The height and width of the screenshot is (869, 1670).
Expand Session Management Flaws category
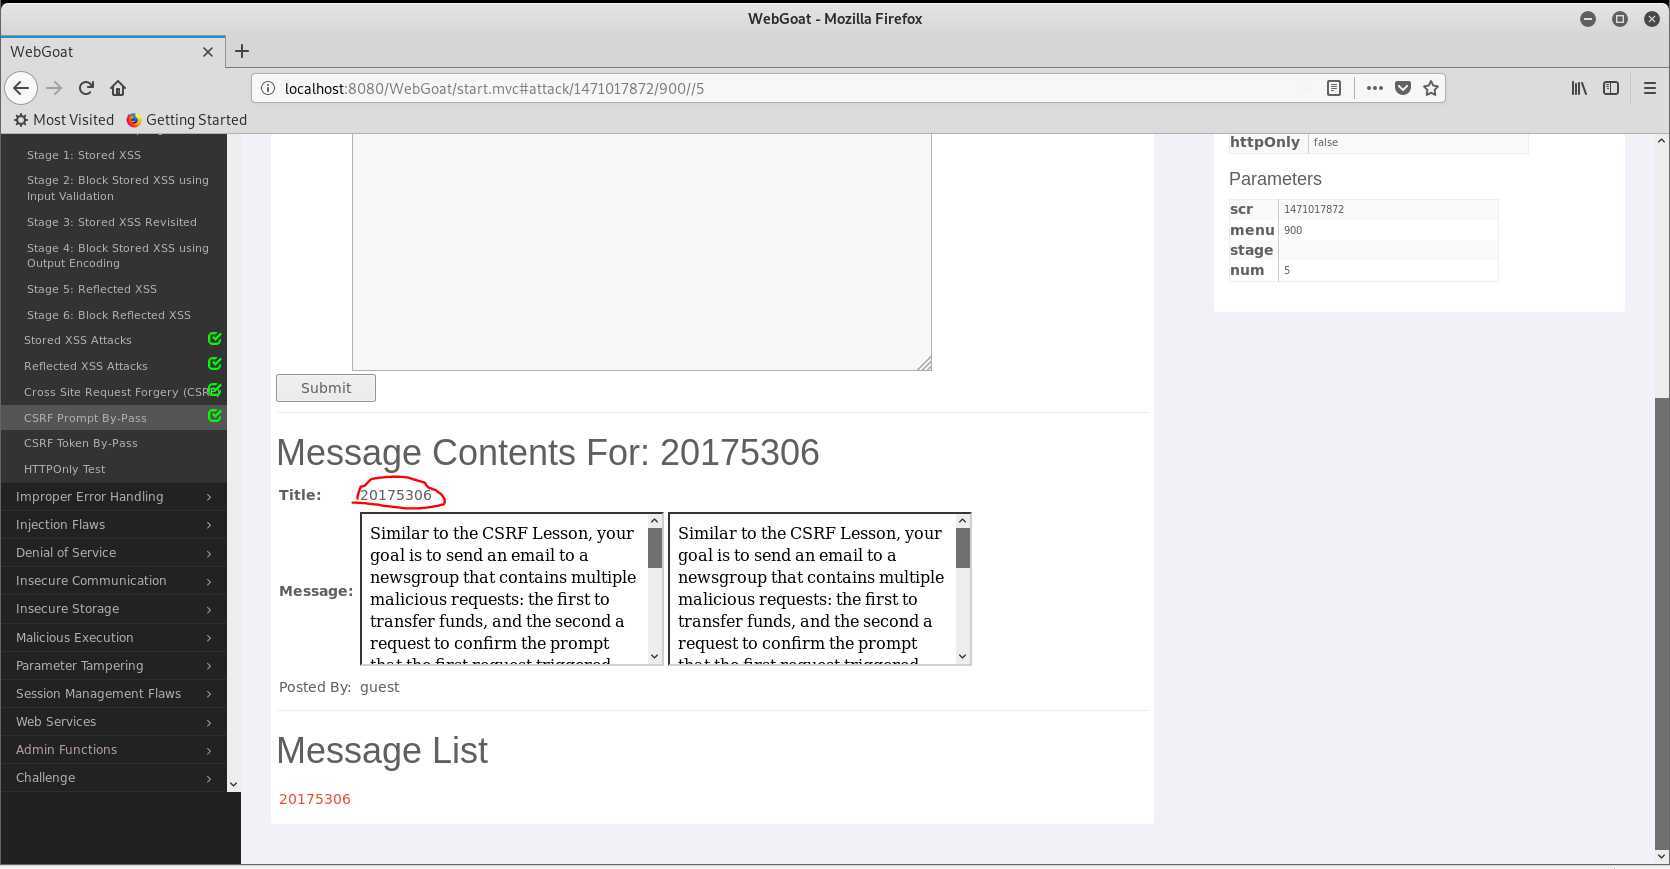click(113, 694)
